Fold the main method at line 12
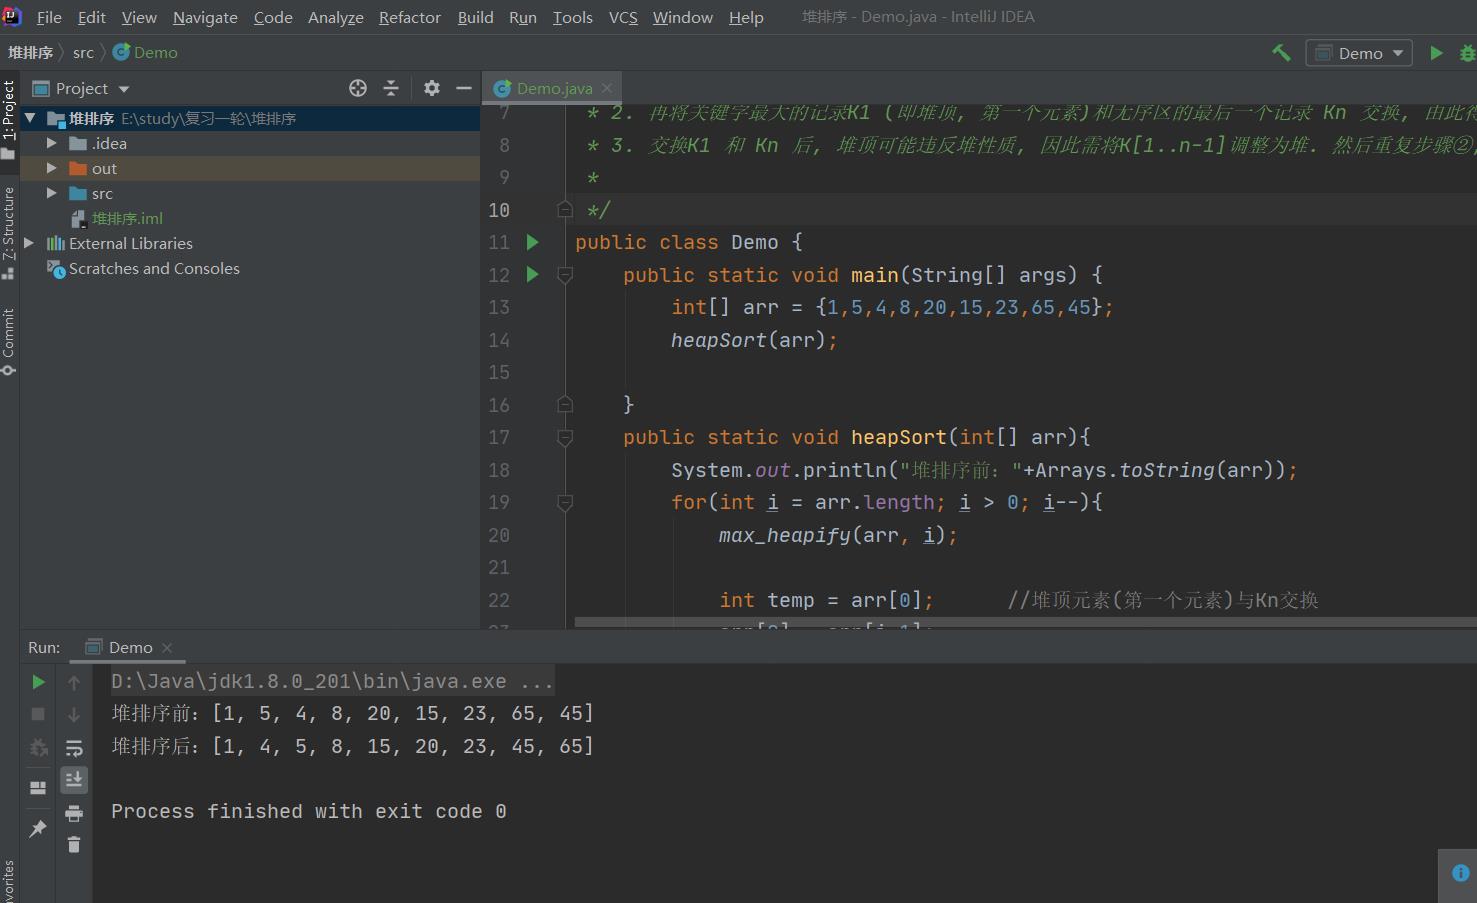This screenshot has width=1477, height=903. [564, 275]
